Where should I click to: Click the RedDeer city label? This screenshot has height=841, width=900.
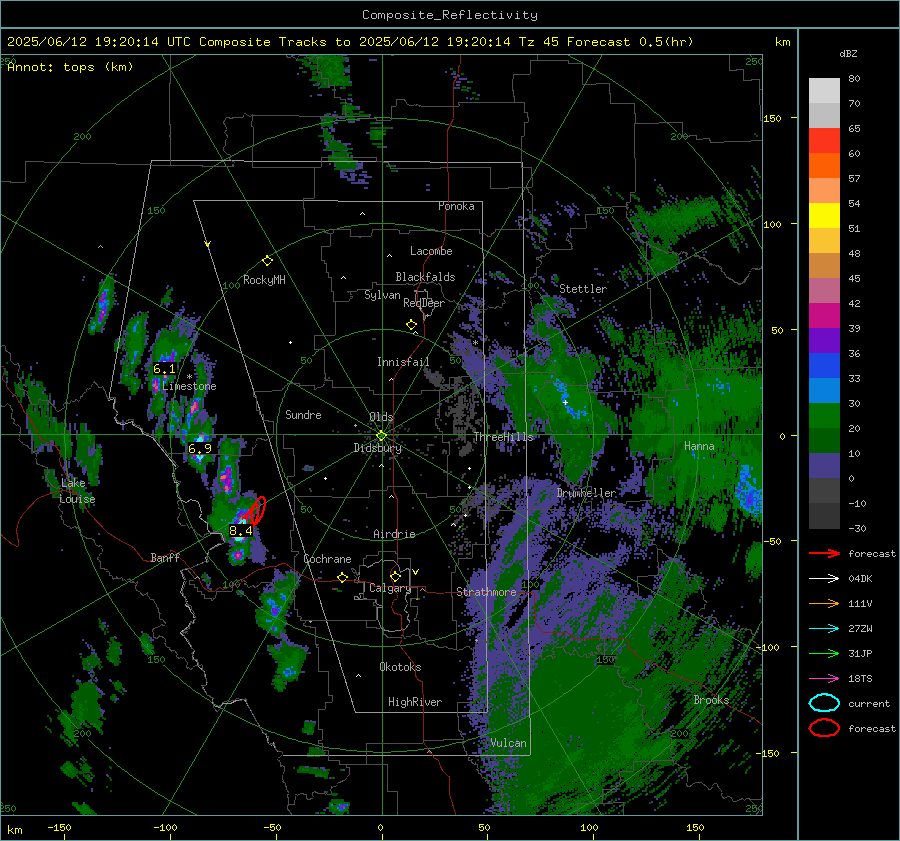point(424,303)
